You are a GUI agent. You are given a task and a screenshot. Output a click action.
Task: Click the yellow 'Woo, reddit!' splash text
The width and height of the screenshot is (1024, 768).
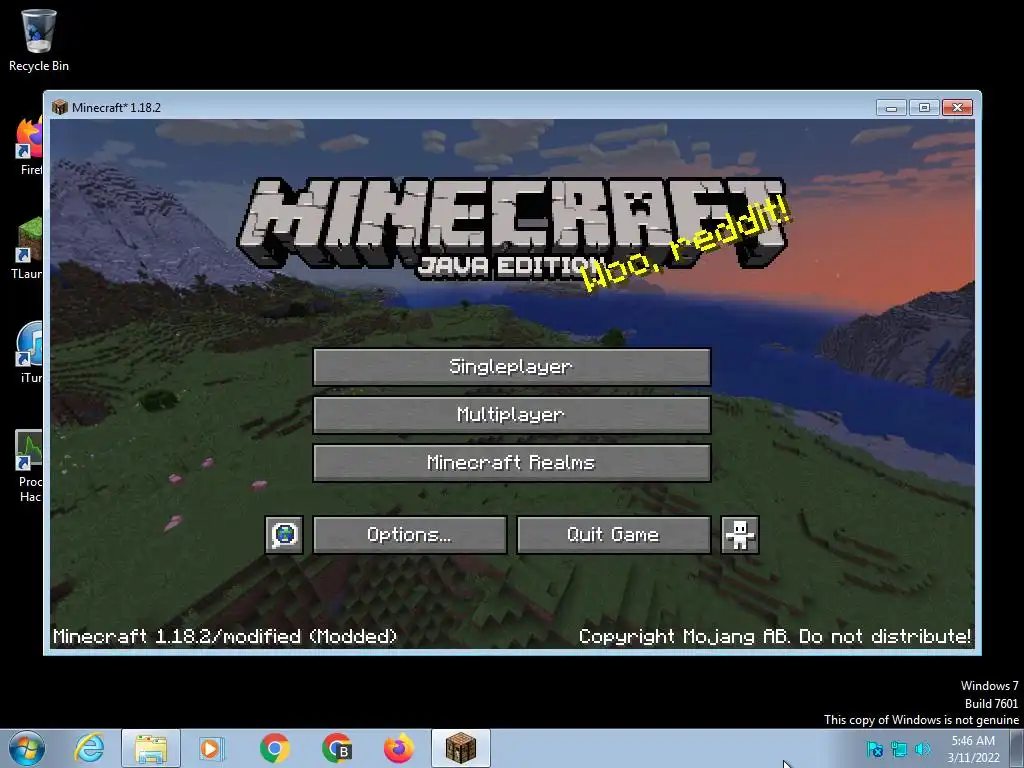click(x=686, y=243)
